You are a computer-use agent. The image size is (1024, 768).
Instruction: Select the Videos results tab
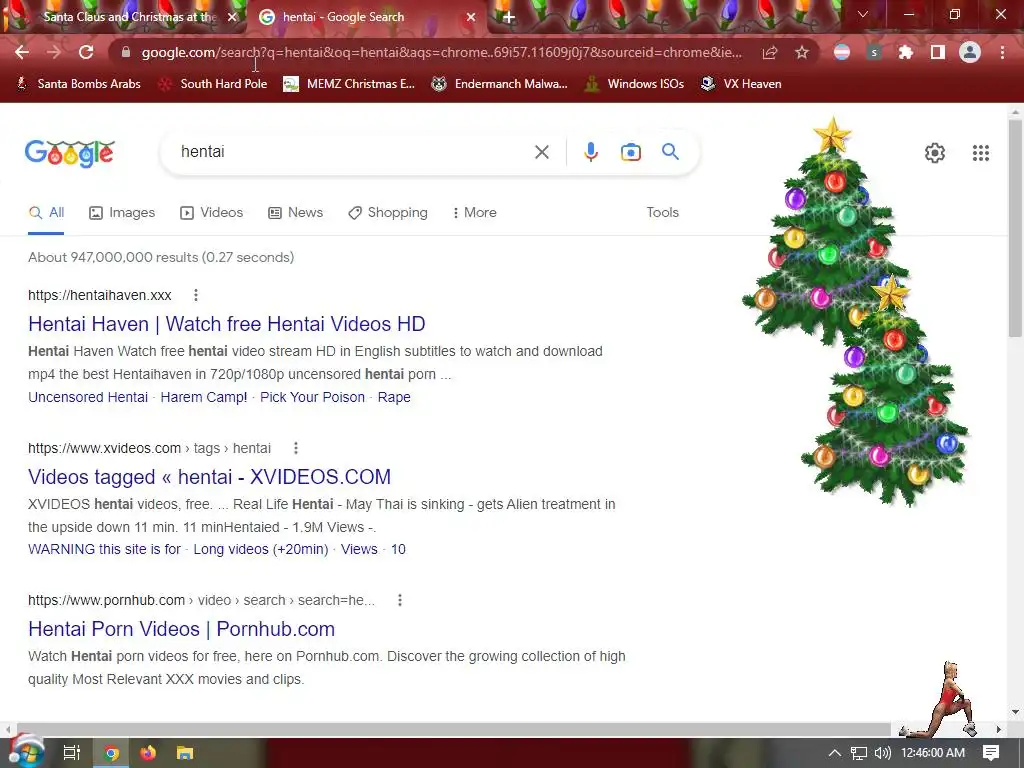[212, 212]
